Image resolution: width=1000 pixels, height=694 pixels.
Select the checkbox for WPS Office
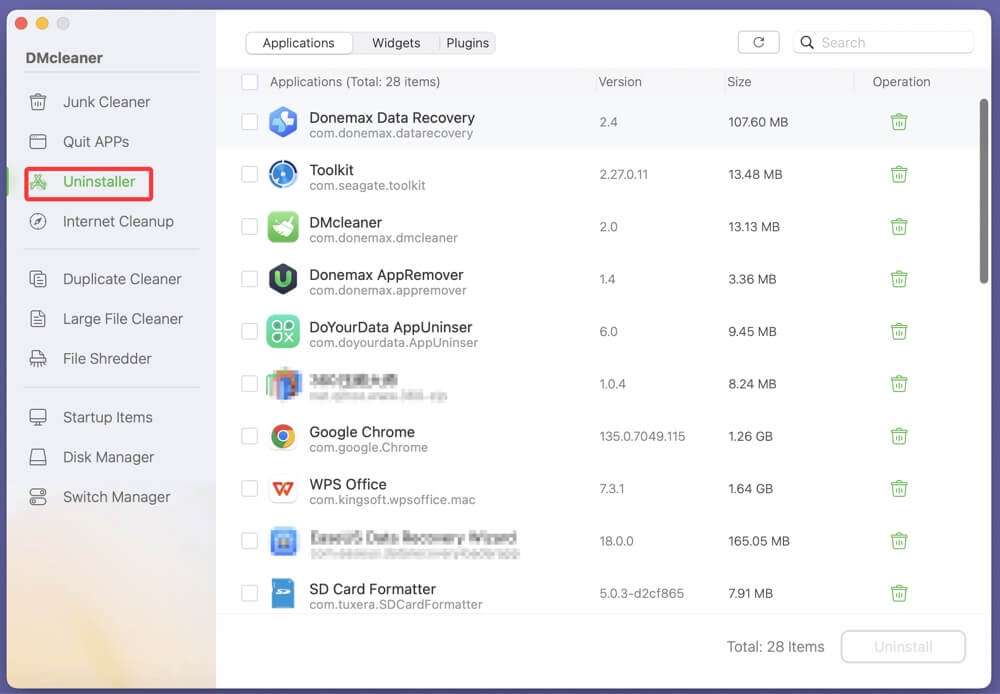[249, 488]
